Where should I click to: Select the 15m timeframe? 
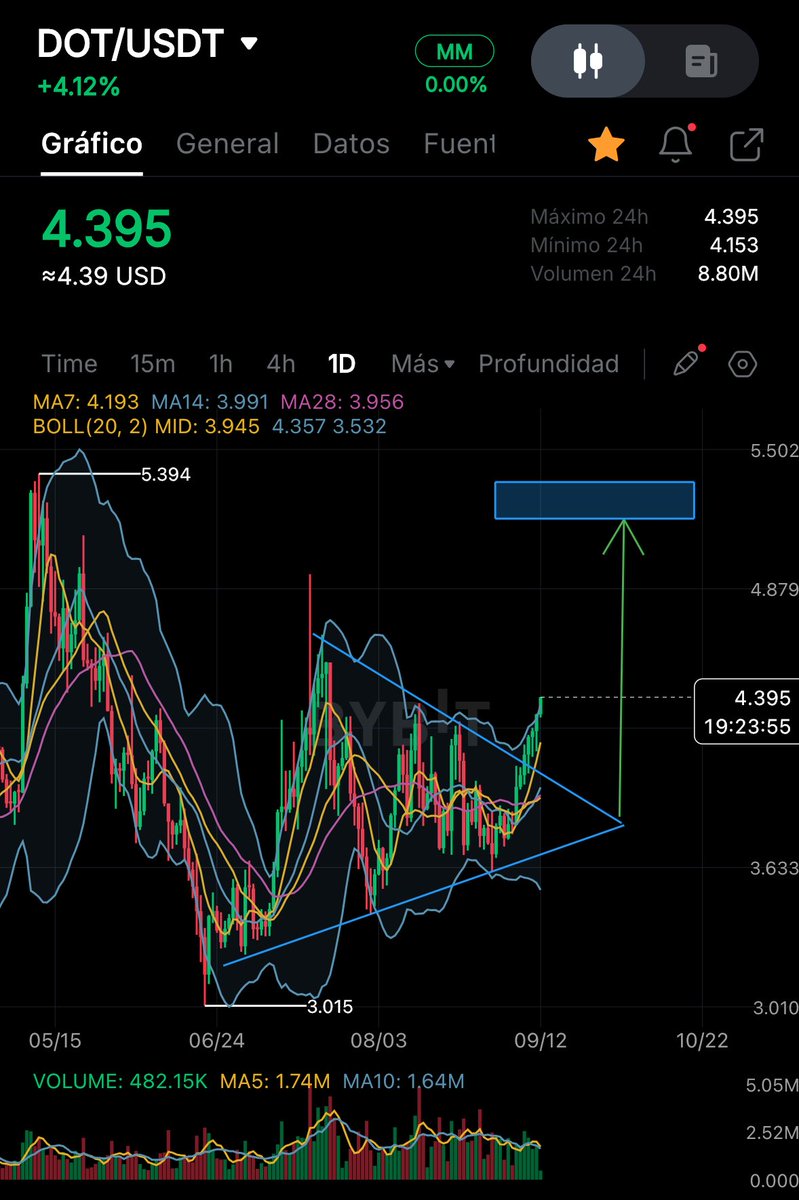tap(152, 363)
